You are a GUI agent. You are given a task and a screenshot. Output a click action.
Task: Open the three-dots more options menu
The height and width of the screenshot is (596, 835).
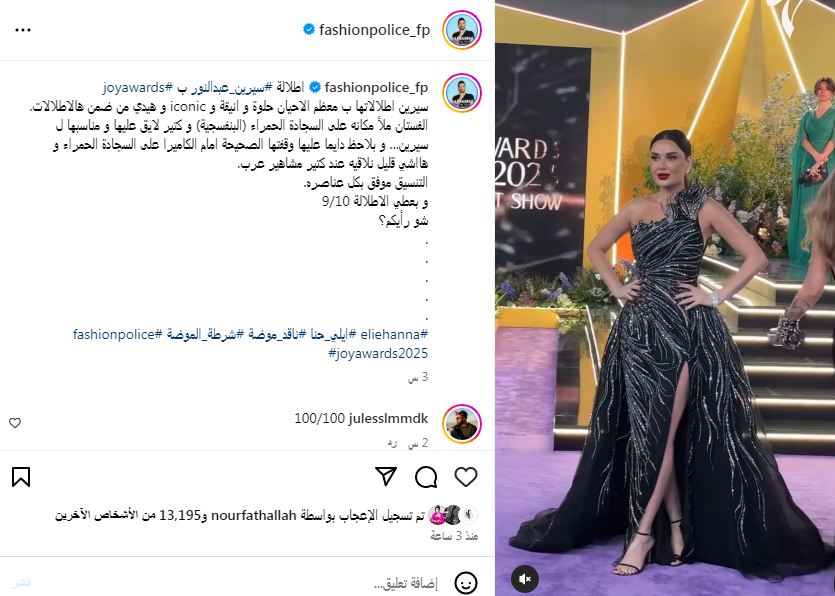coord(23,30)
